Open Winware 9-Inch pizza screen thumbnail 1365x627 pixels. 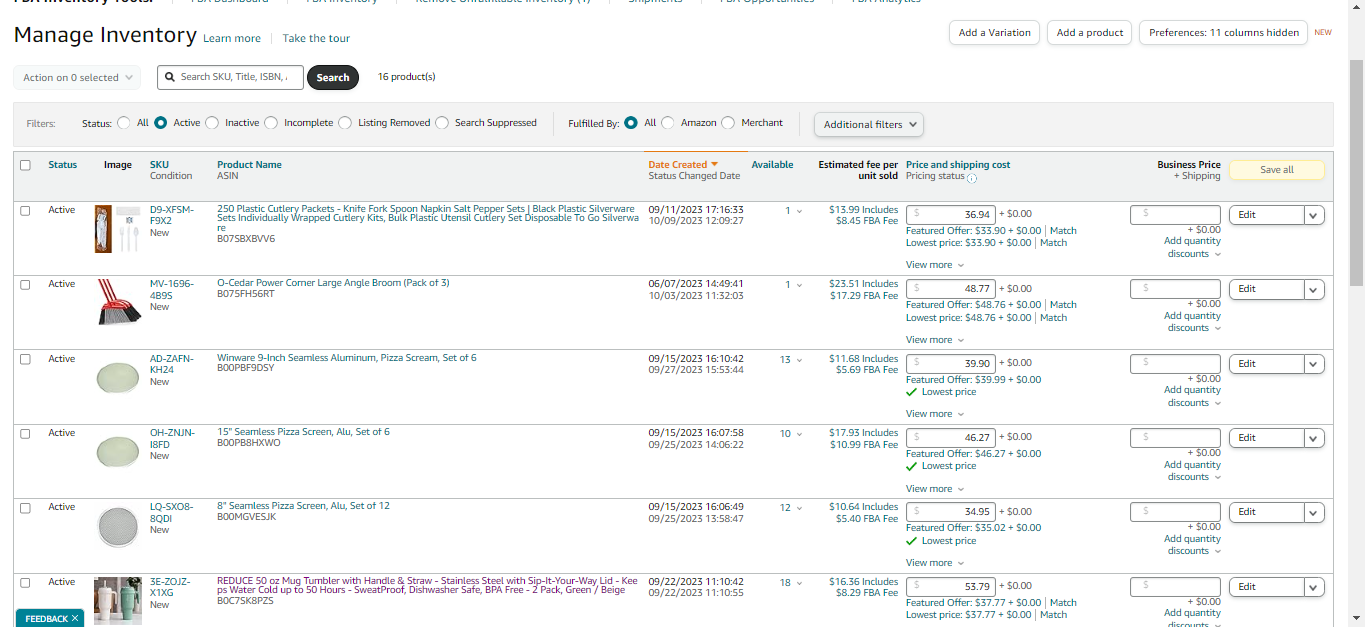point(117,377)
